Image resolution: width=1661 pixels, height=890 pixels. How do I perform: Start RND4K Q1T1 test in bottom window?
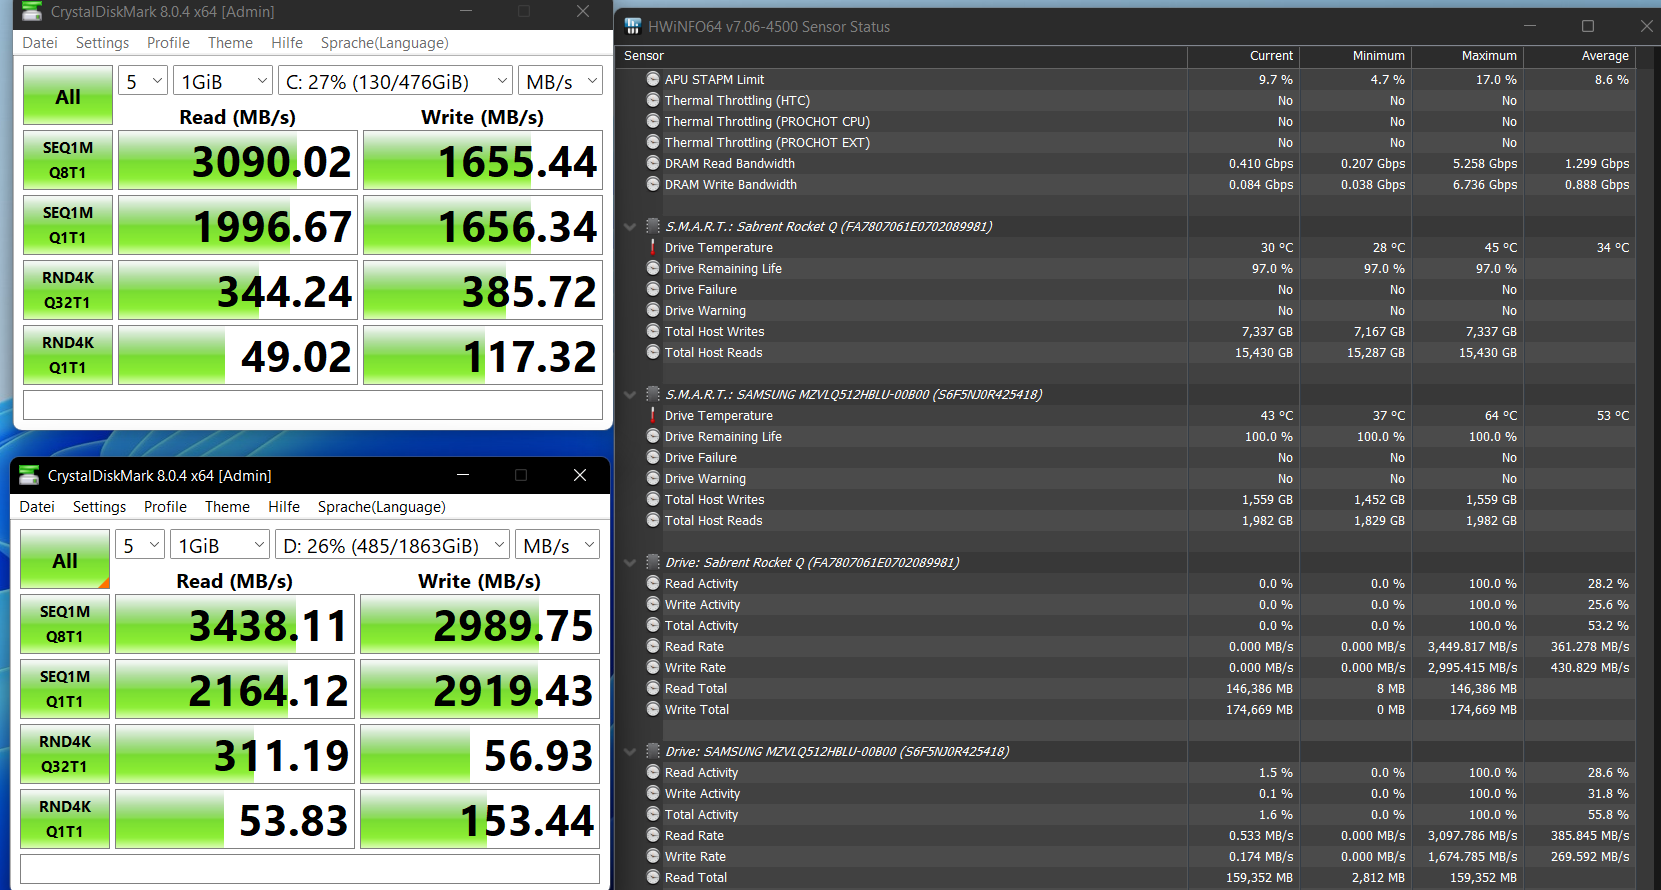tap(65, 819)
